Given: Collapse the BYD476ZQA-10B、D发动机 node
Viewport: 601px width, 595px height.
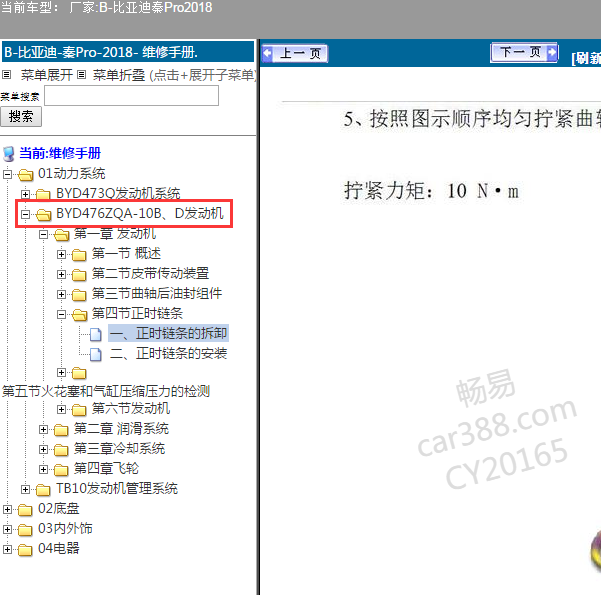Looking at the screenshot, I should coord(25,214).
